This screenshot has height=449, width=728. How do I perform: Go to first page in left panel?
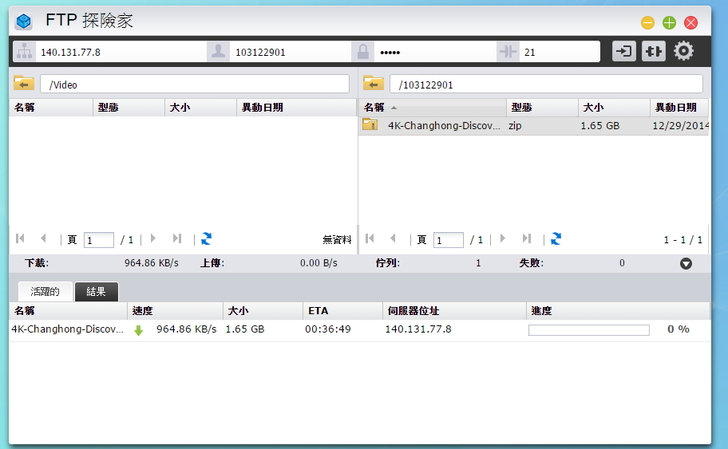point(20,239)
